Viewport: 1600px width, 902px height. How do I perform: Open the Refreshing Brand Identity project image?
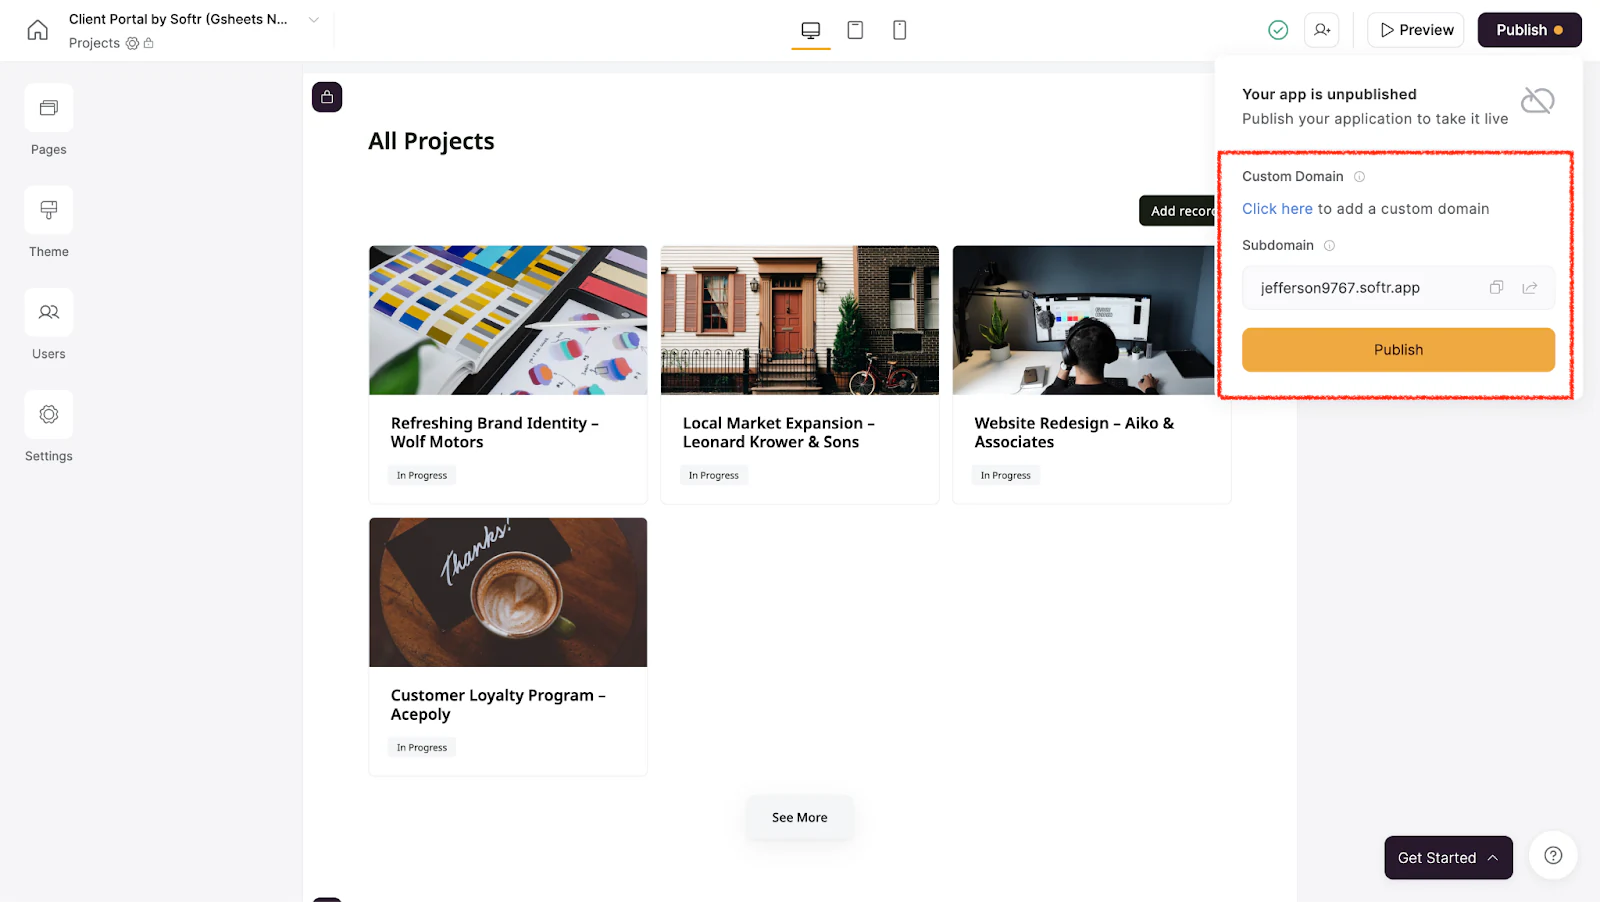pyautogui.click(x=508, y=320)
